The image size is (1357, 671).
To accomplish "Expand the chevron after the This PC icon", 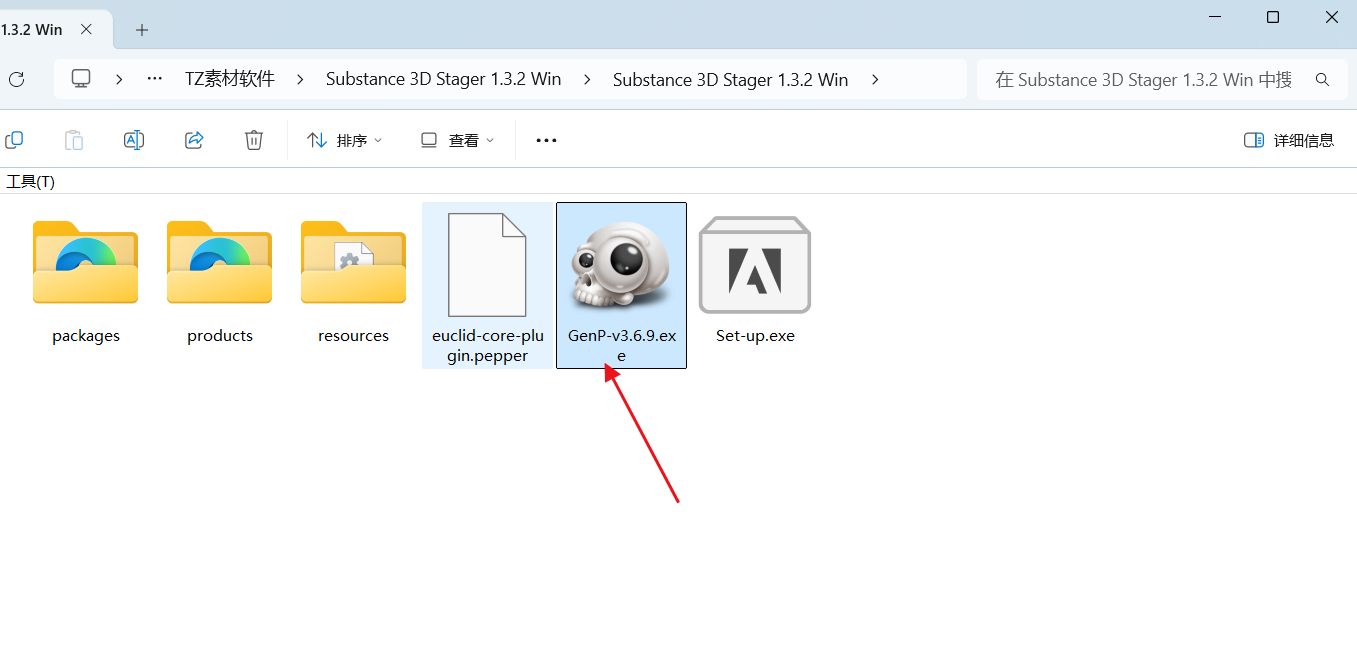I will [x=119, y=79].
